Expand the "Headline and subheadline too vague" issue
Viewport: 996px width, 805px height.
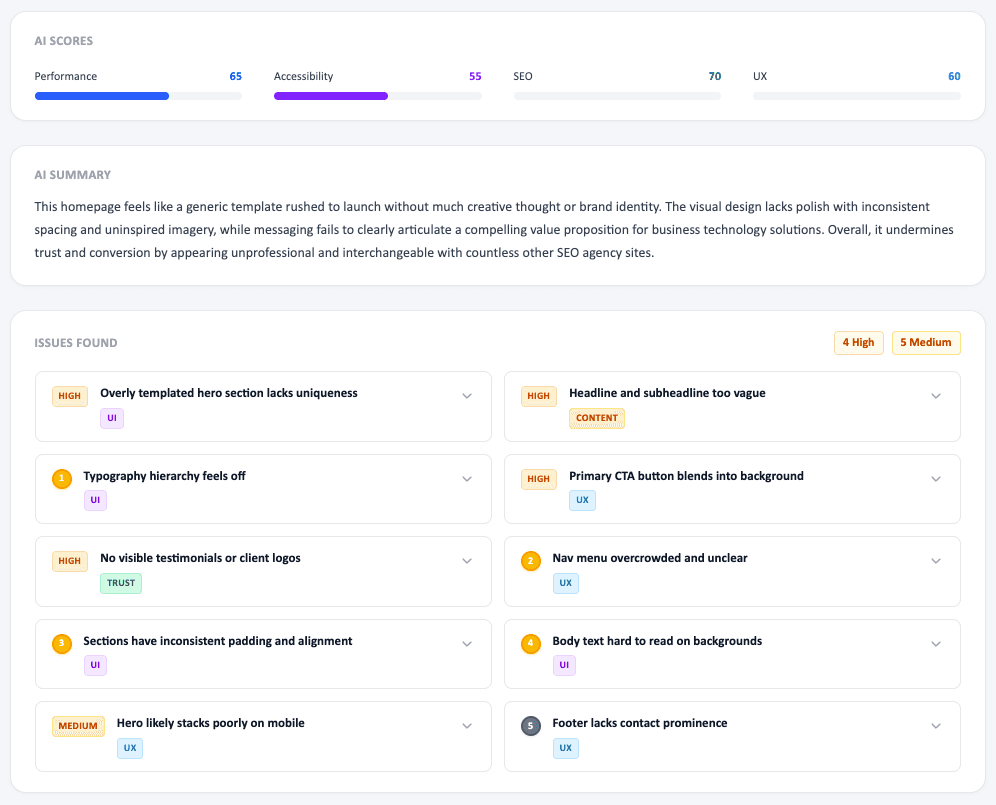(x=936, y=396)
